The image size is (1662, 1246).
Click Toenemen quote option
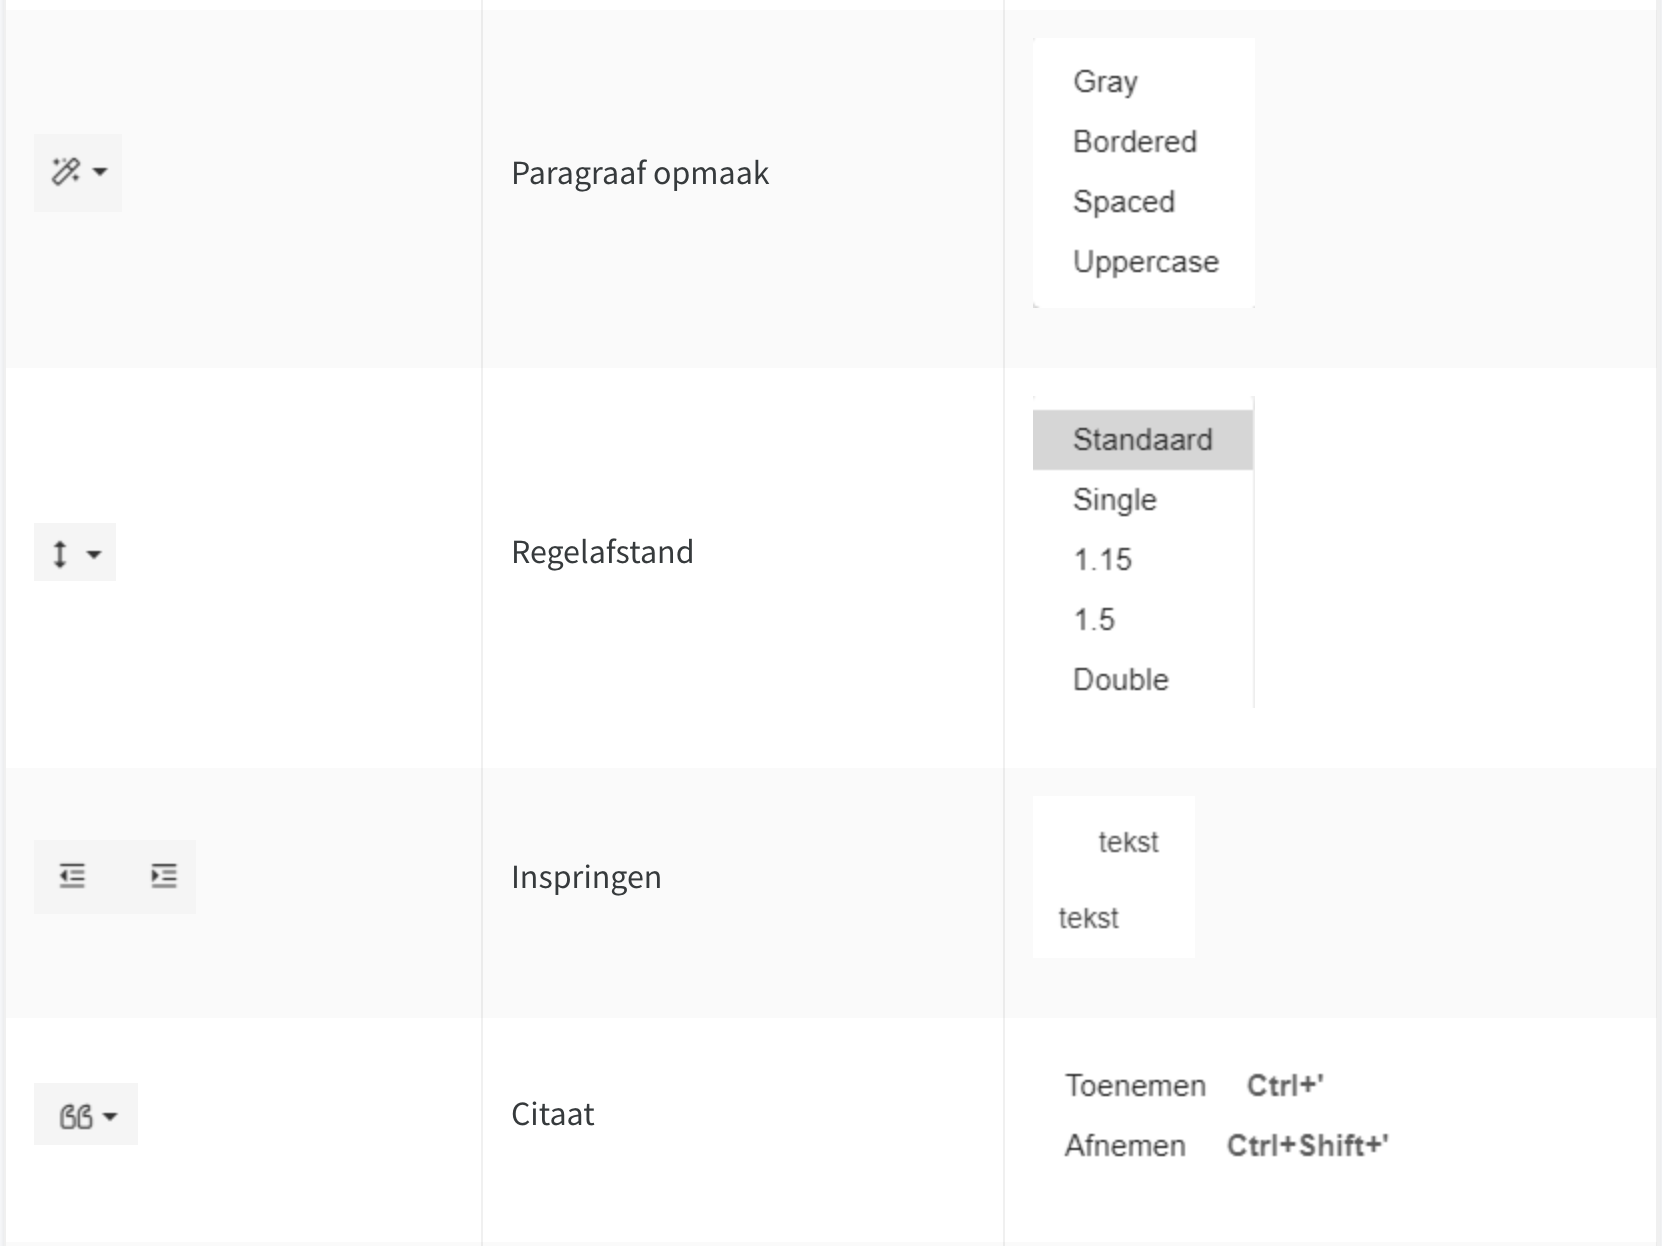[1135, 1086]
